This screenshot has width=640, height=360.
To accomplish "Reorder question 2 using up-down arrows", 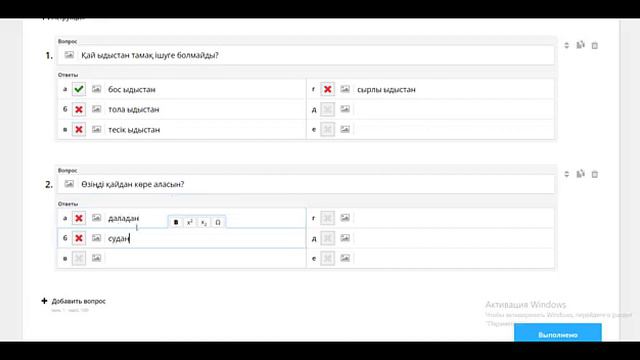I will [567, 174].
